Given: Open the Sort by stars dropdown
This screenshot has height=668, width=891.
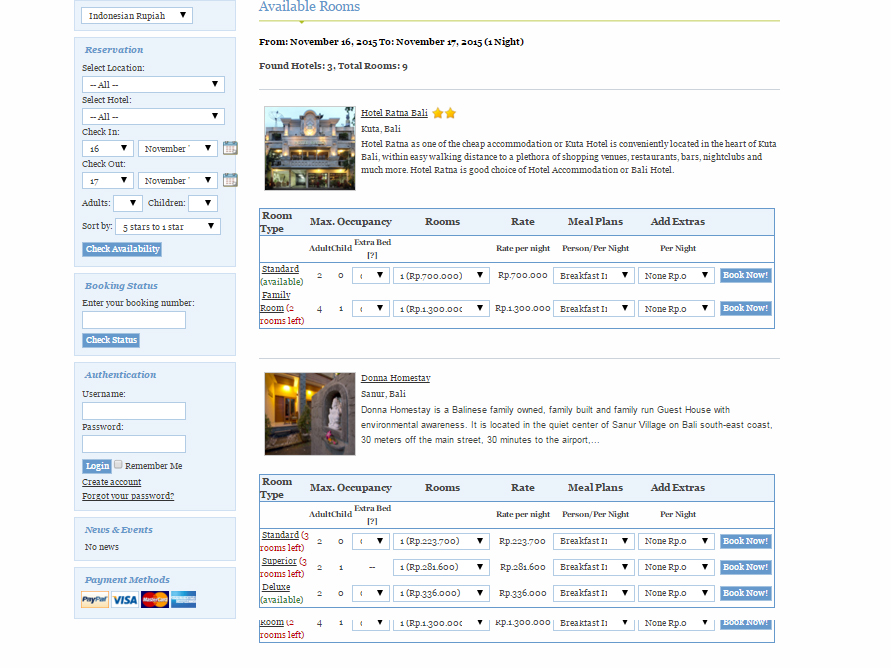Looking at the screenshot, I should 167,227.
